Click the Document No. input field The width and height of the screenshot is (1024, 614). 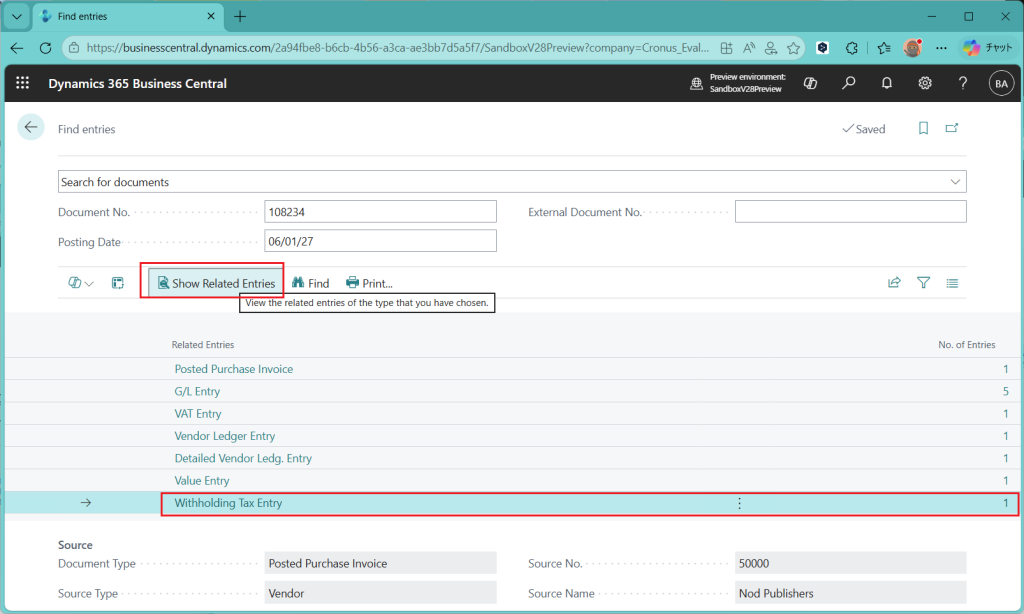coord(380,212)
